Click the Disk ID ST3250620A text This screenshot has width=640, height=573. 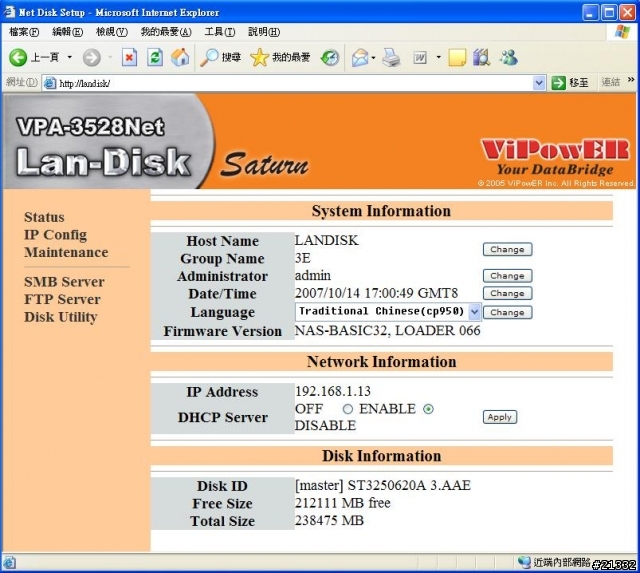383,485
